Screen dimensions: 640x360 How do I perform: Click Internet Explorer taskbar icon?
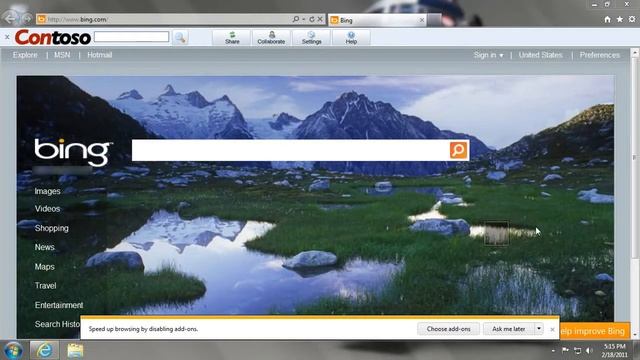(44, 350)
